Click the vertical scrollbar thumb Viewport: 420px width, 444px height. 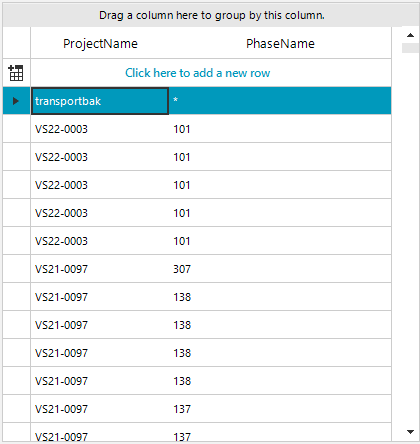tap(410, 48)
